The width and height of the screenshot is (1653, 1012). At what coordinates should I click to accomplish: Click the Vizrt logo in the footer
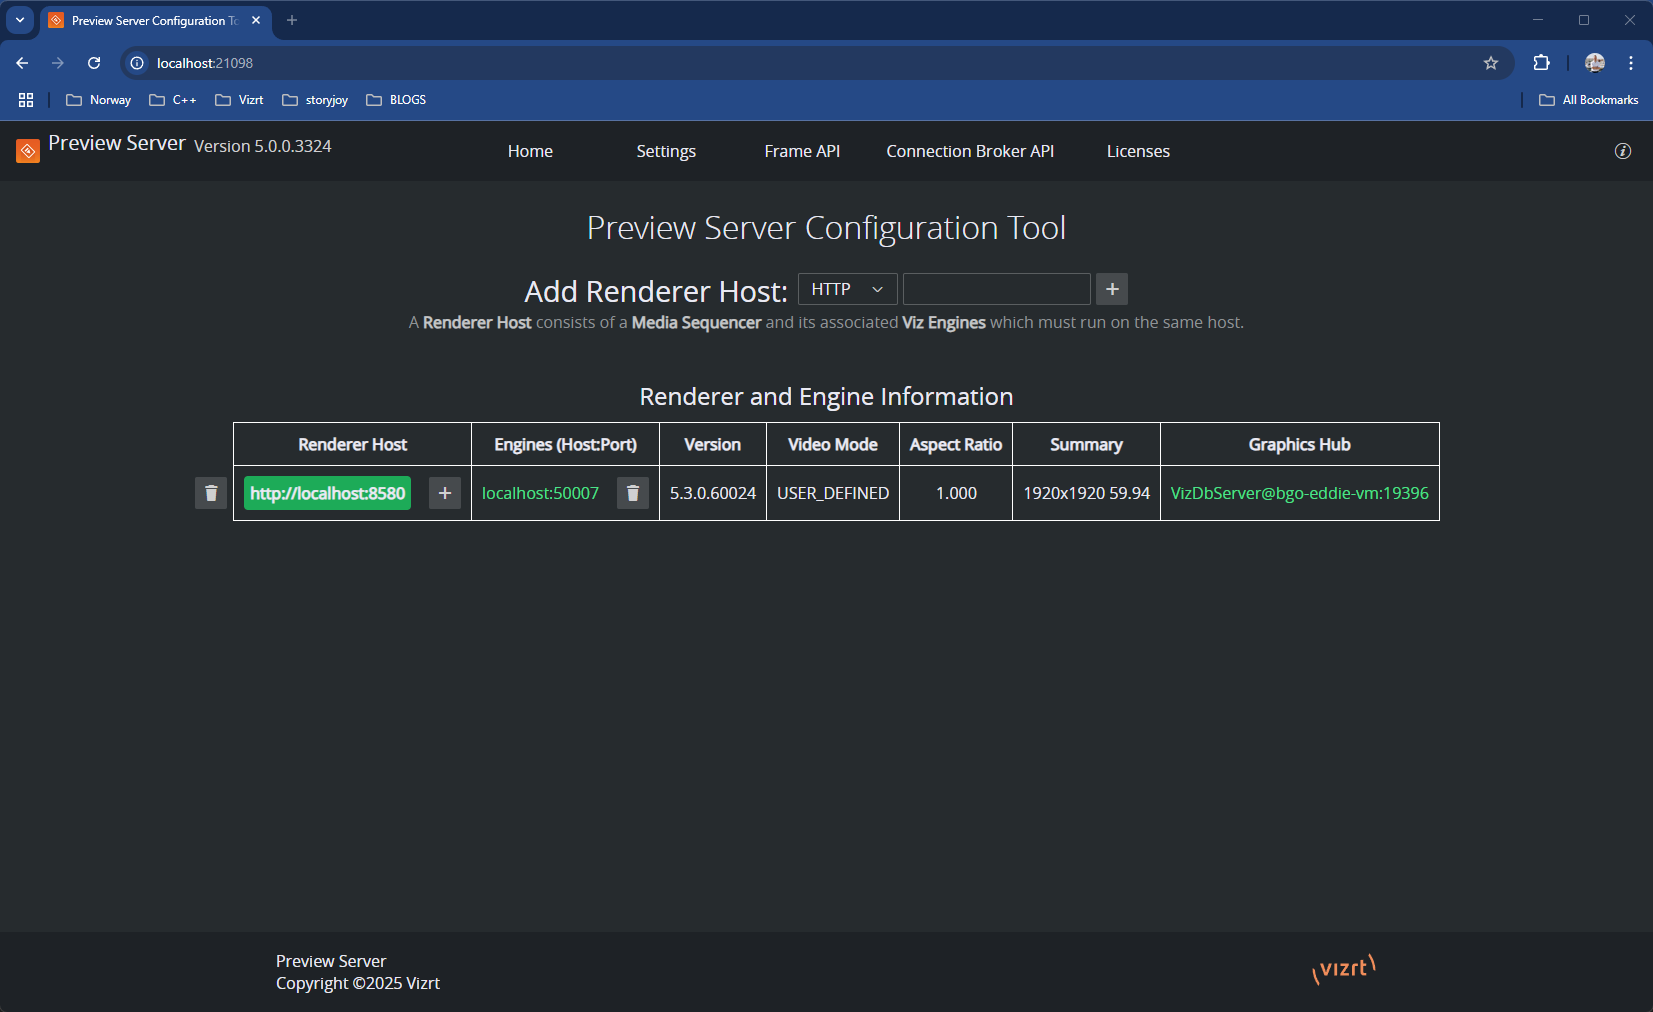pyautogui.click(x=1344, y=969)
